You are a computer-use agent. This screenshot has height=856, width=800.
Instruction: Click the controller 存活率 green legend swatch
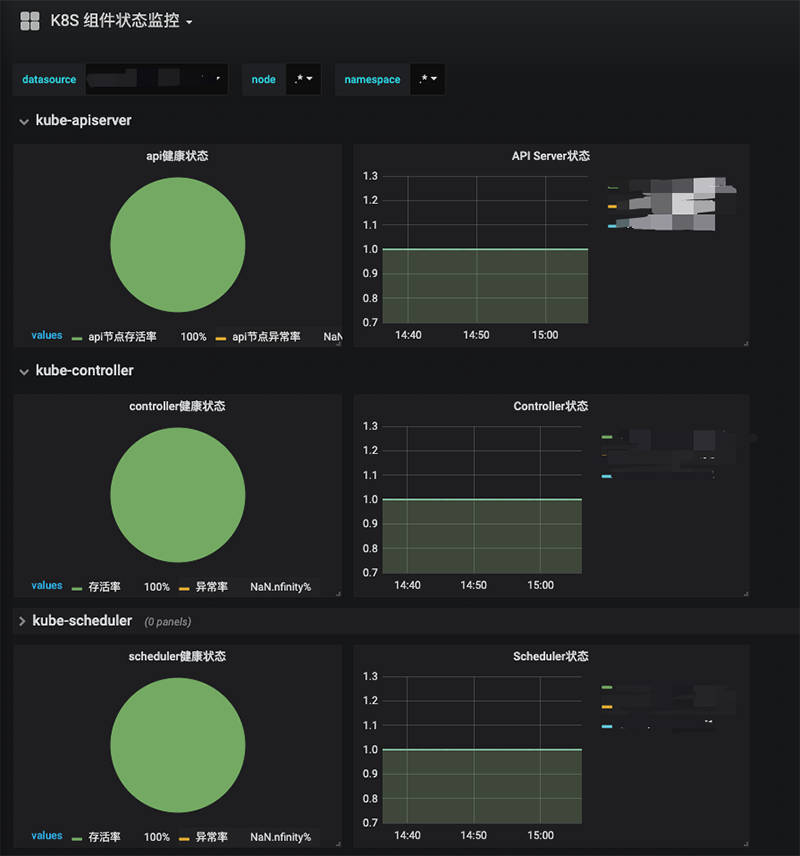[x=77, y=588]
